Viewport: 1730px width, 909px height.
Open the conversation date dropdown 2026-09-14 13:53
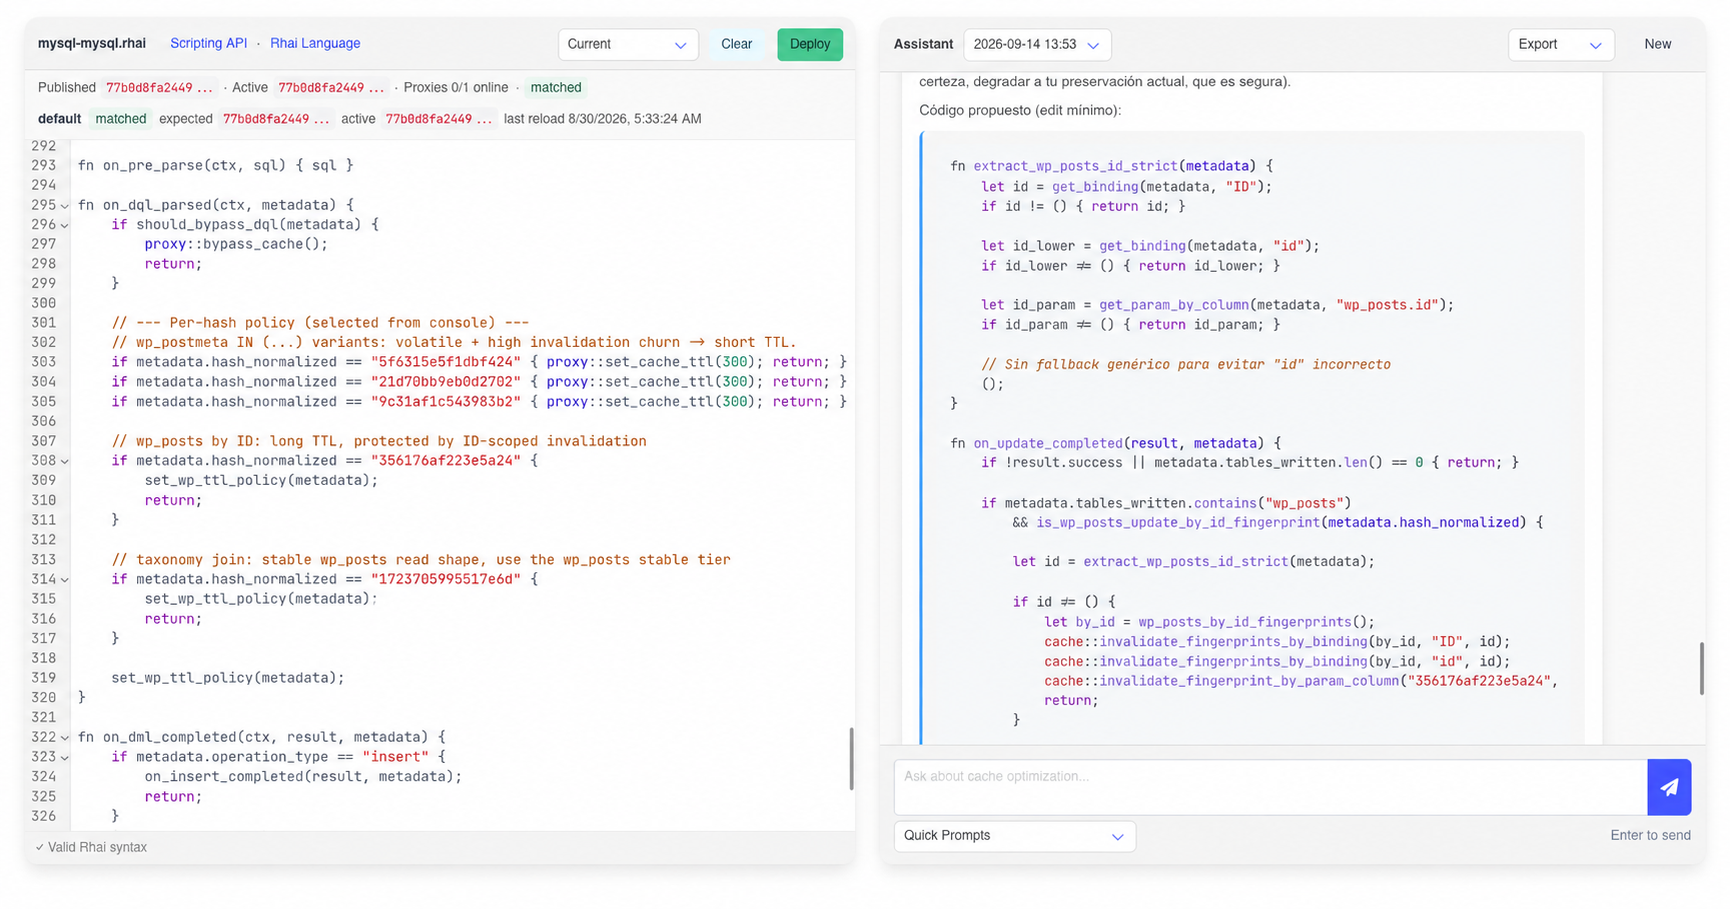(x=1036, y=44)
